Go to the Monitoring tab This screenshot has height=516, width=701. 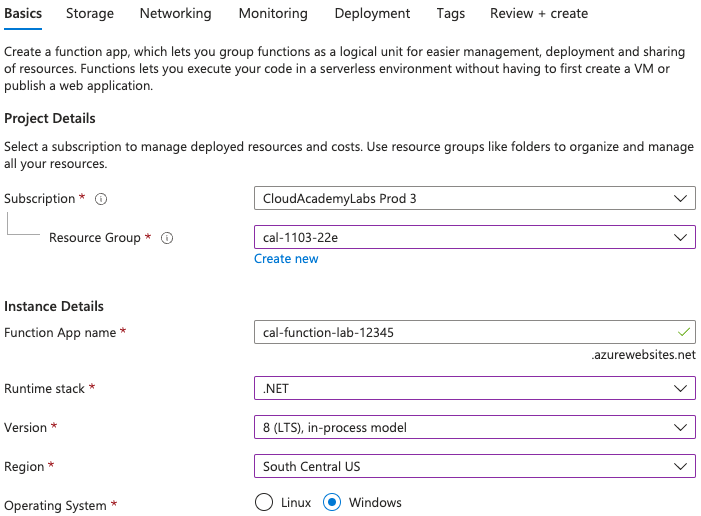273,14
